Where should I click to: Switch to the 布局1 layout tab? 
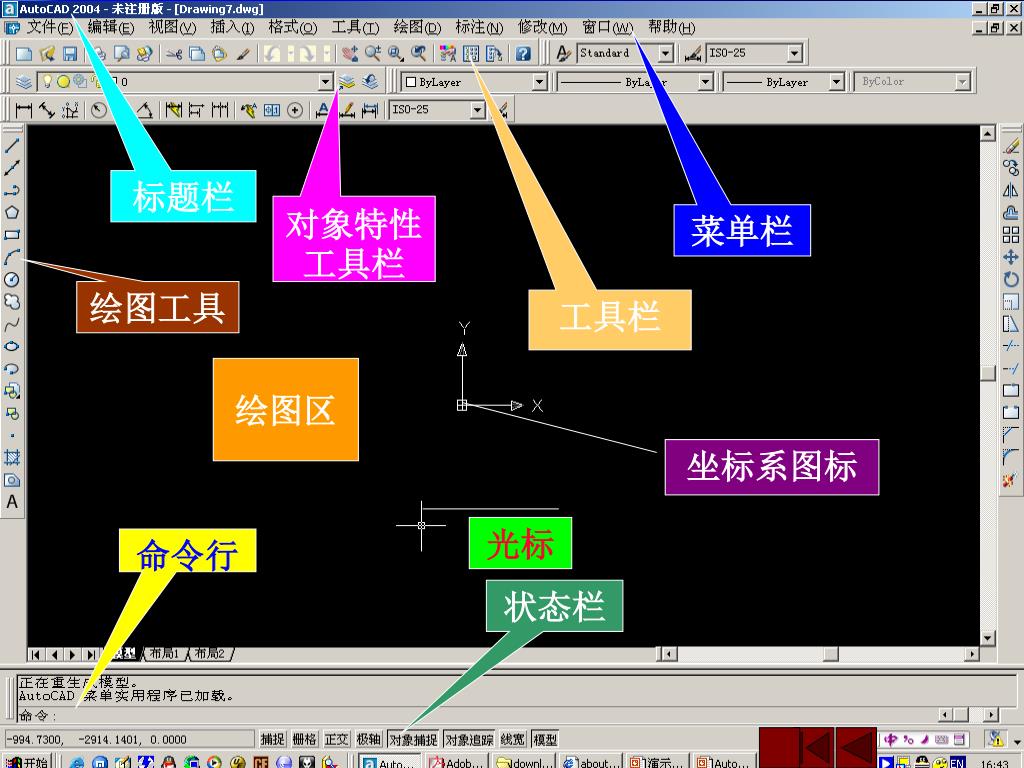(x=164, y=653)
